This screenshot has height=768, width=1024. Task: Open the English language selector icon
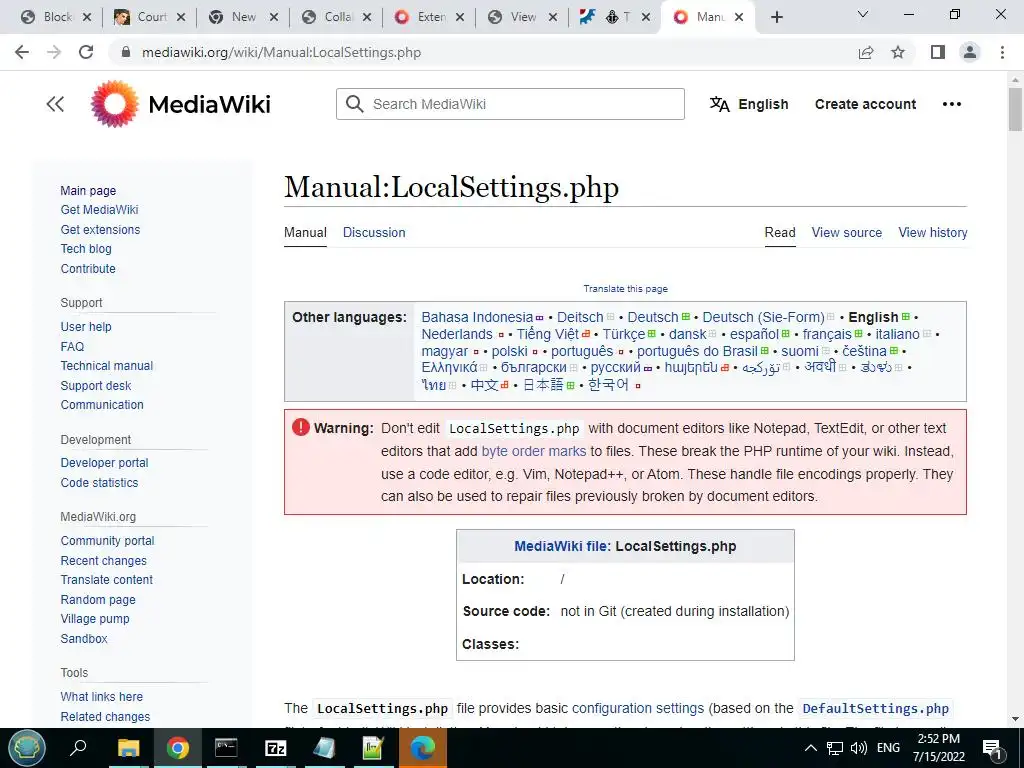point(720,104)
